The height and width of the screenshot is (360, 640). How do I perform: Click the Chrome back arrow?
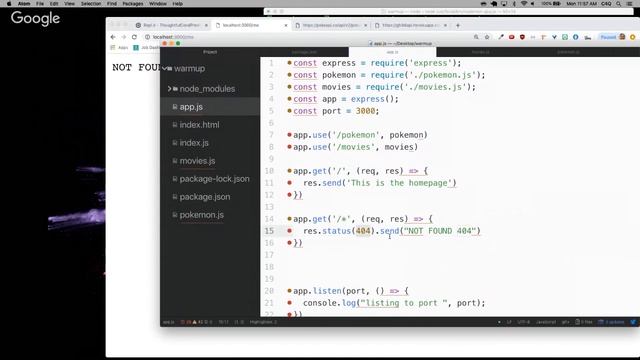pyautogui.click(x=113, y=37)
